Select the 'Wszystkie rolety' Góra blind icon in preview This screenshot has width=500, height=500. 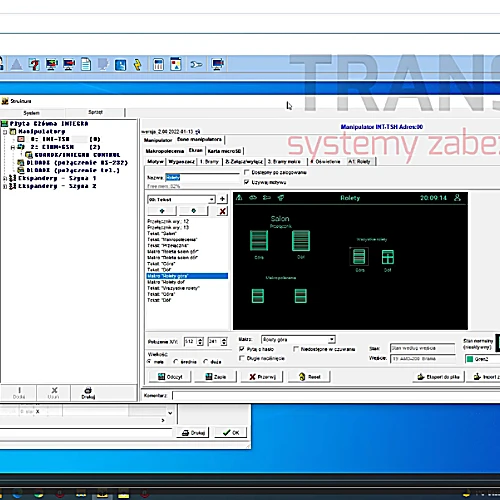(x=359, y=257)
